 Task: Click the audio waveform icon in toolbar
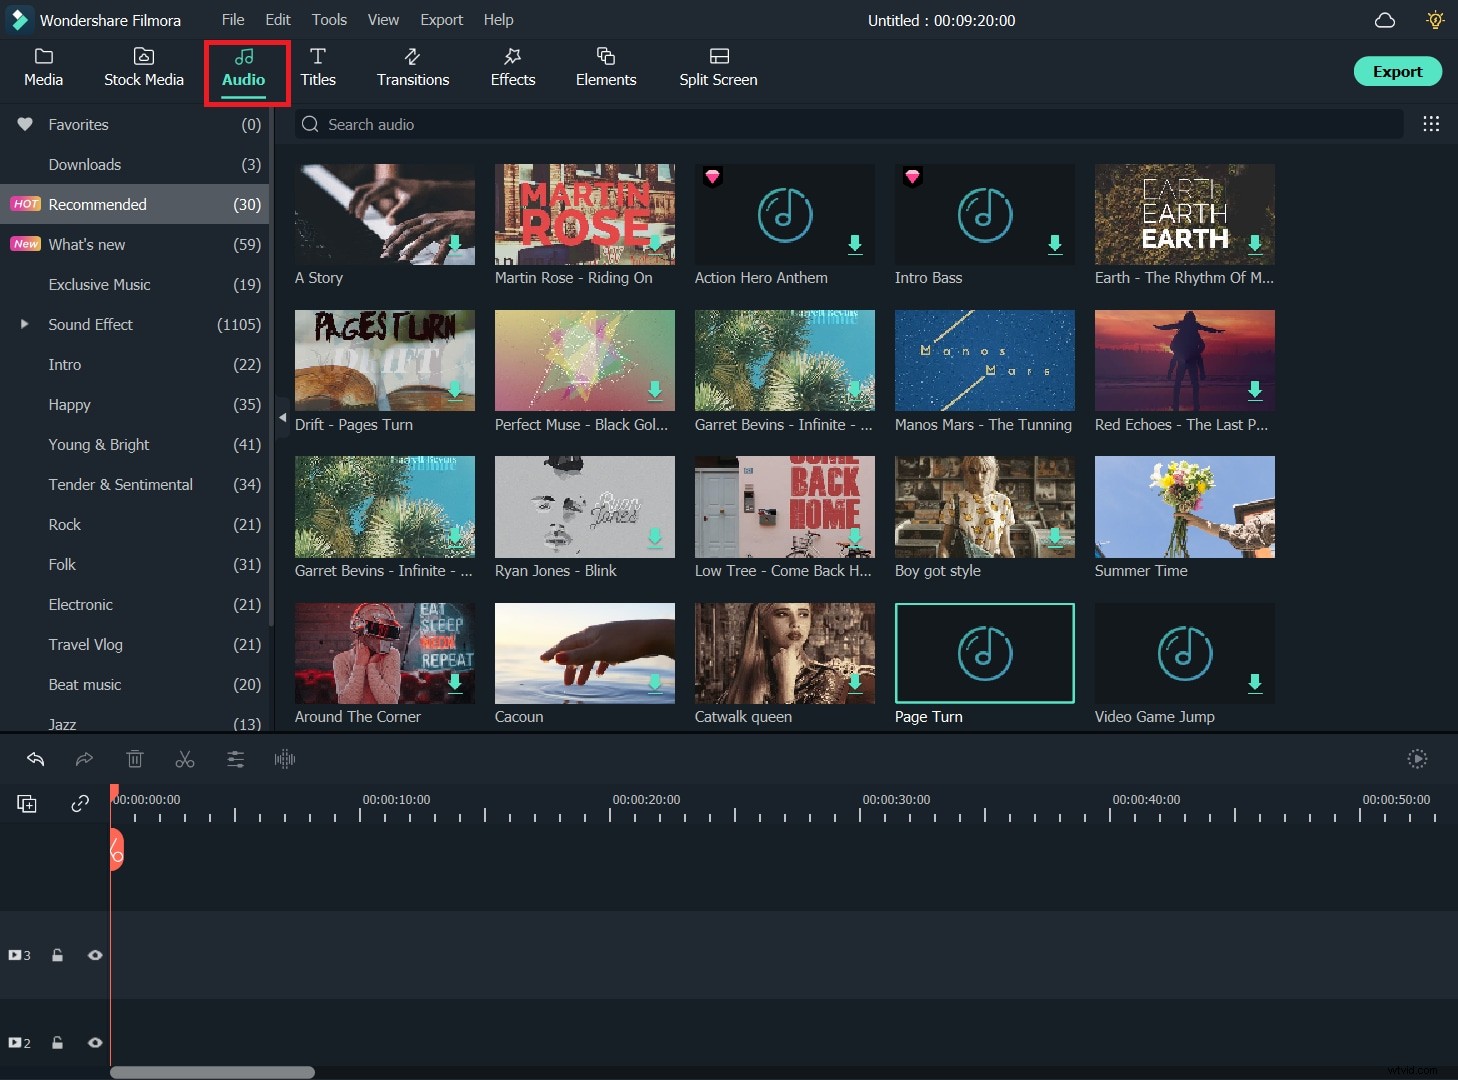coord(285,759)
